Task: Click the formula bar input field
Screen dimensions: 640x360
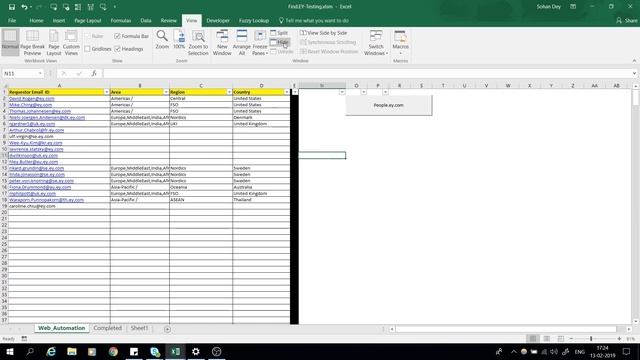Action: click(x=366, y=73)
